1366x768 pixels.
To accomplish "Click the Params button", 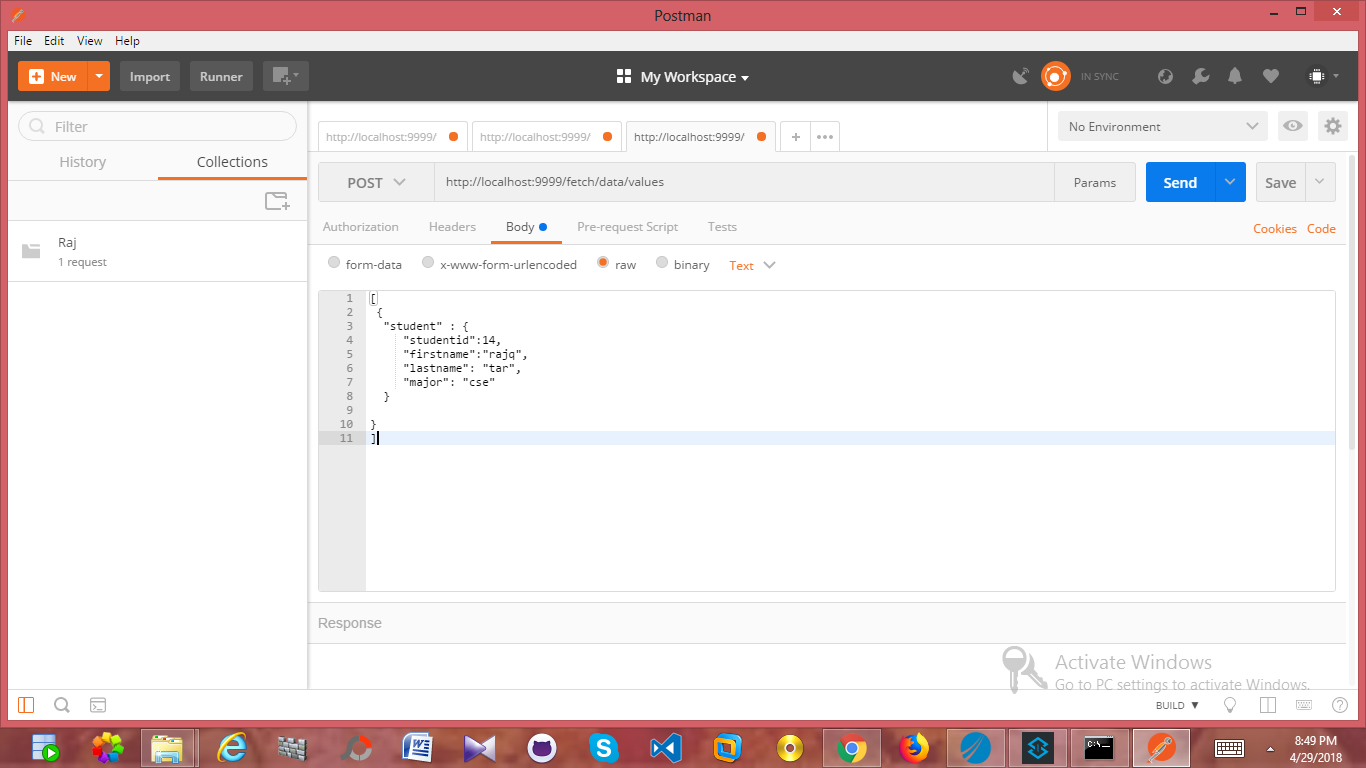I will [1095, 182].
